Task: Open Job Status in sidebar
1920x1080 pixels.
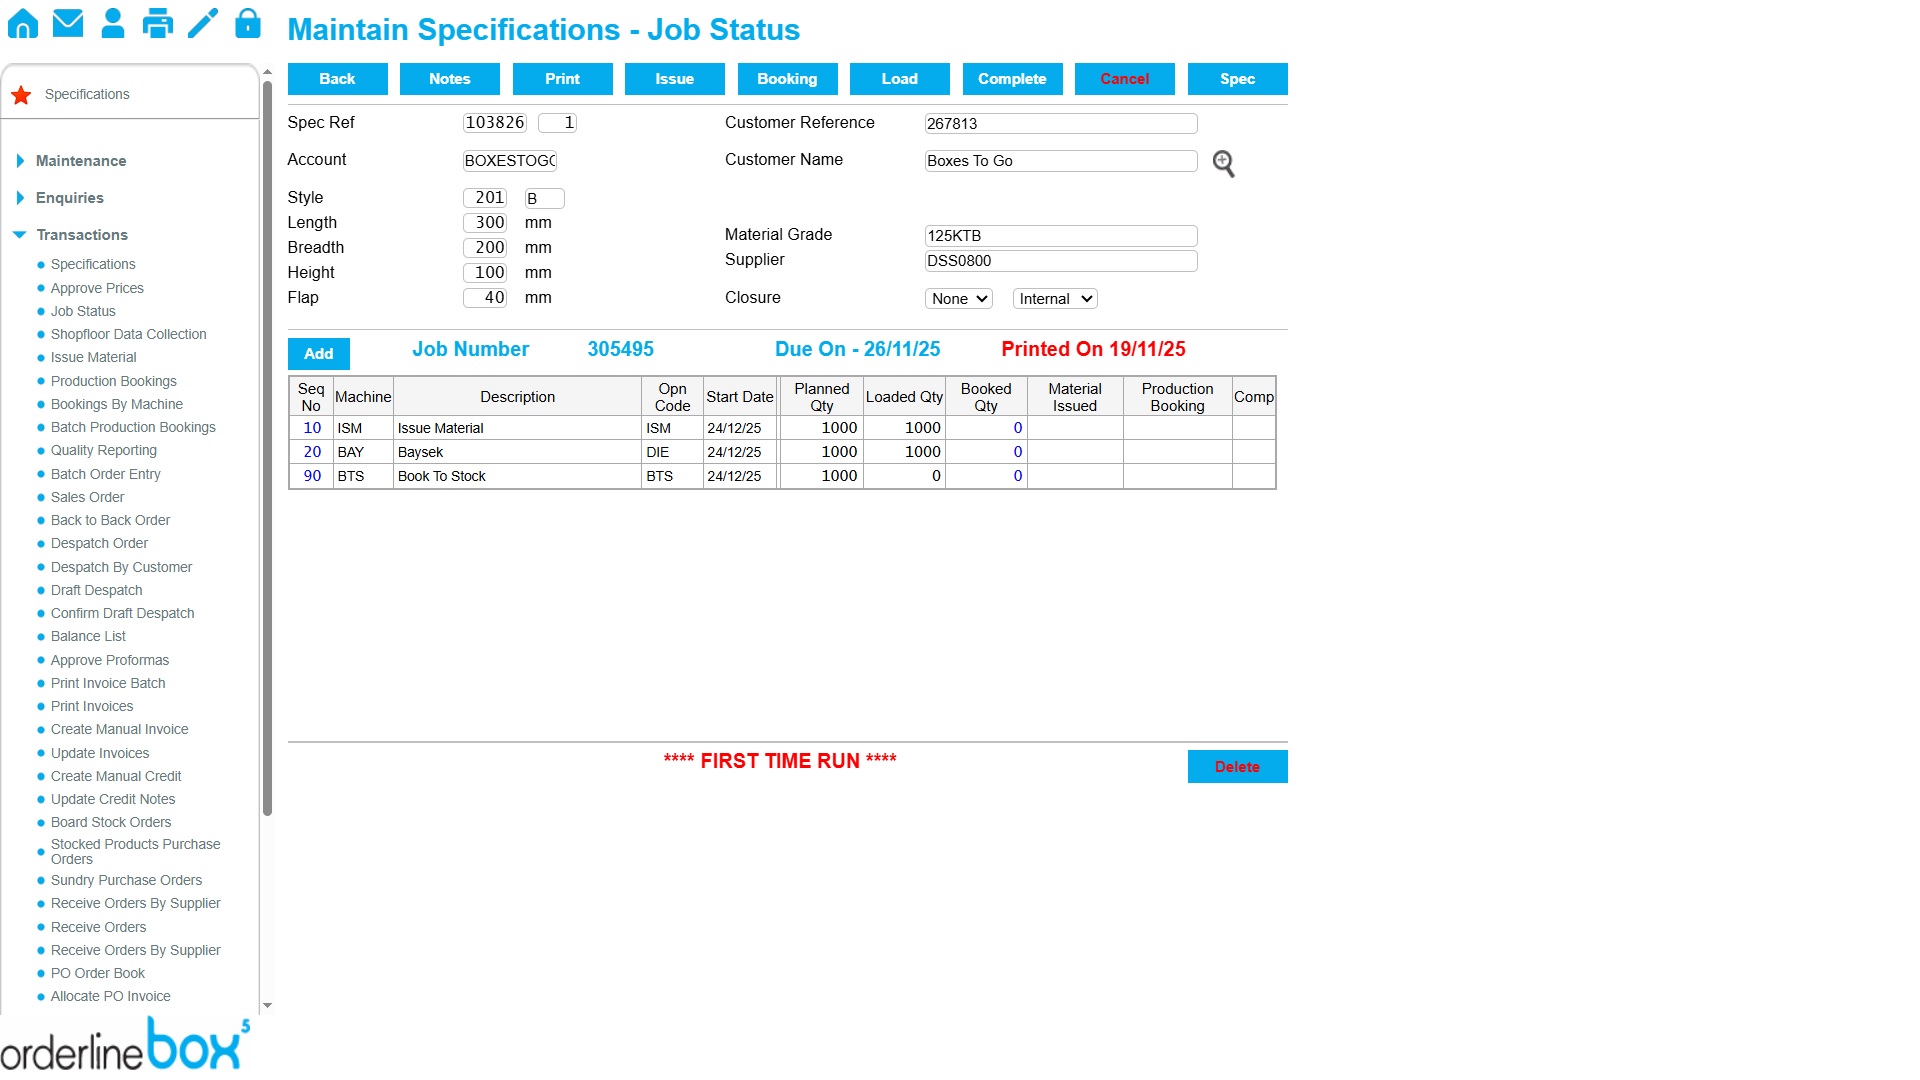Action: point(83,311)
